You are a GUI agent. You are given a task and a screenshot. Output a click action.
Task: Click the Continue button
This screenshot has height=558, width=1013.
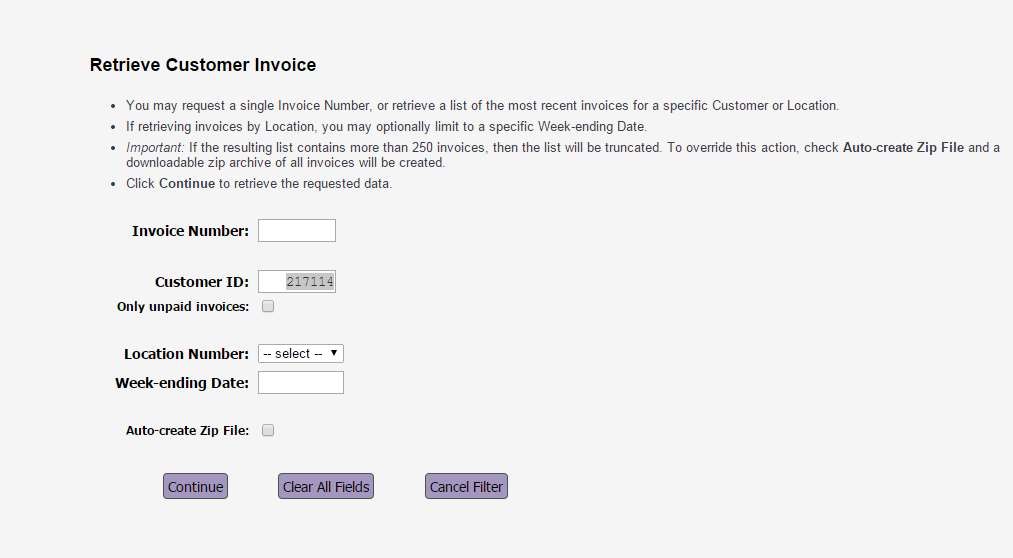[195, 486]
